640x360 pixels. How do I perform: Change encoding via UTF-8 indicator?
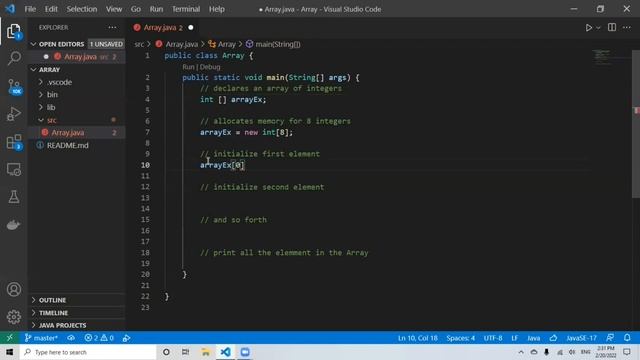point(493,338)
